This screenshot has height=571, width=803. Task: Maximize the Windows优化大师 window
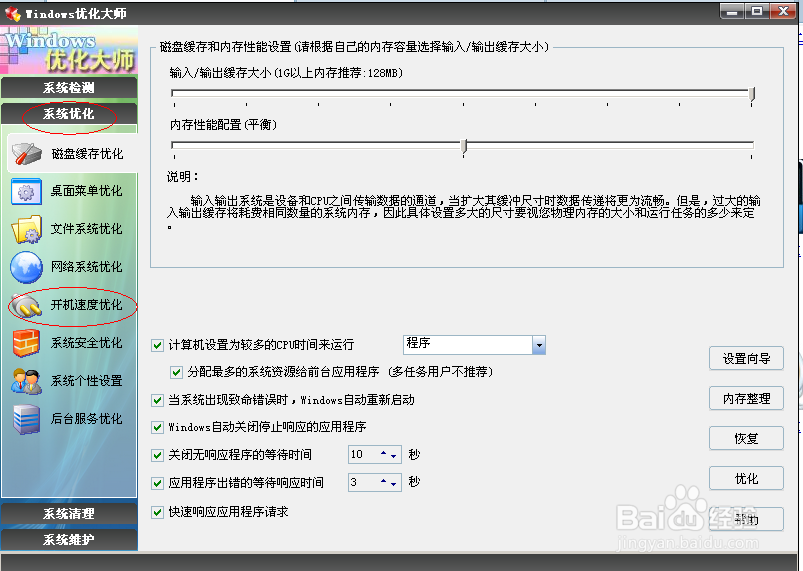[757, 11]
